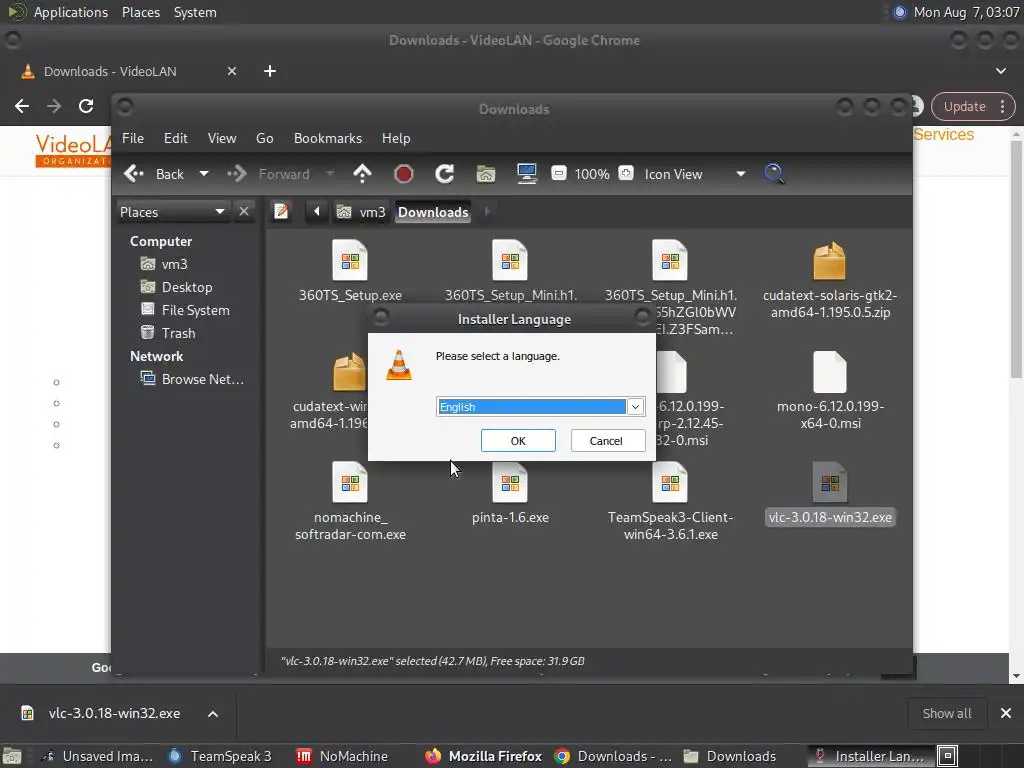Open the Places menu in top panel

click(141, 12)
